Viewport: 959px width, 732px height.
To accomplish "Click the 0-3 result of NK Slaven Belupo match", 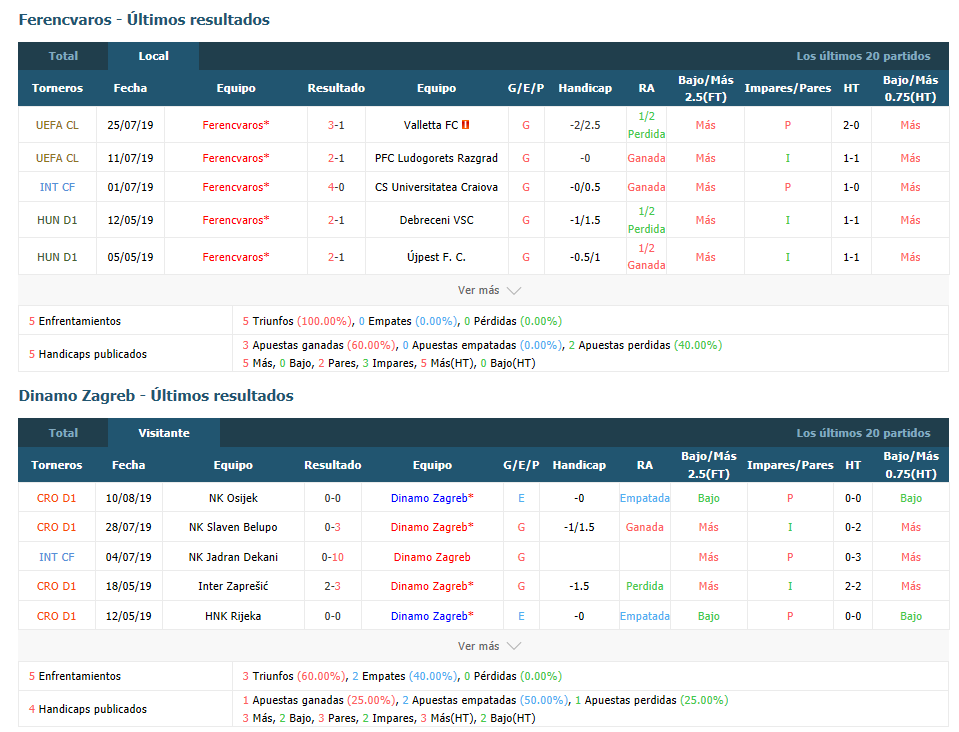I will tap(333, 527).
